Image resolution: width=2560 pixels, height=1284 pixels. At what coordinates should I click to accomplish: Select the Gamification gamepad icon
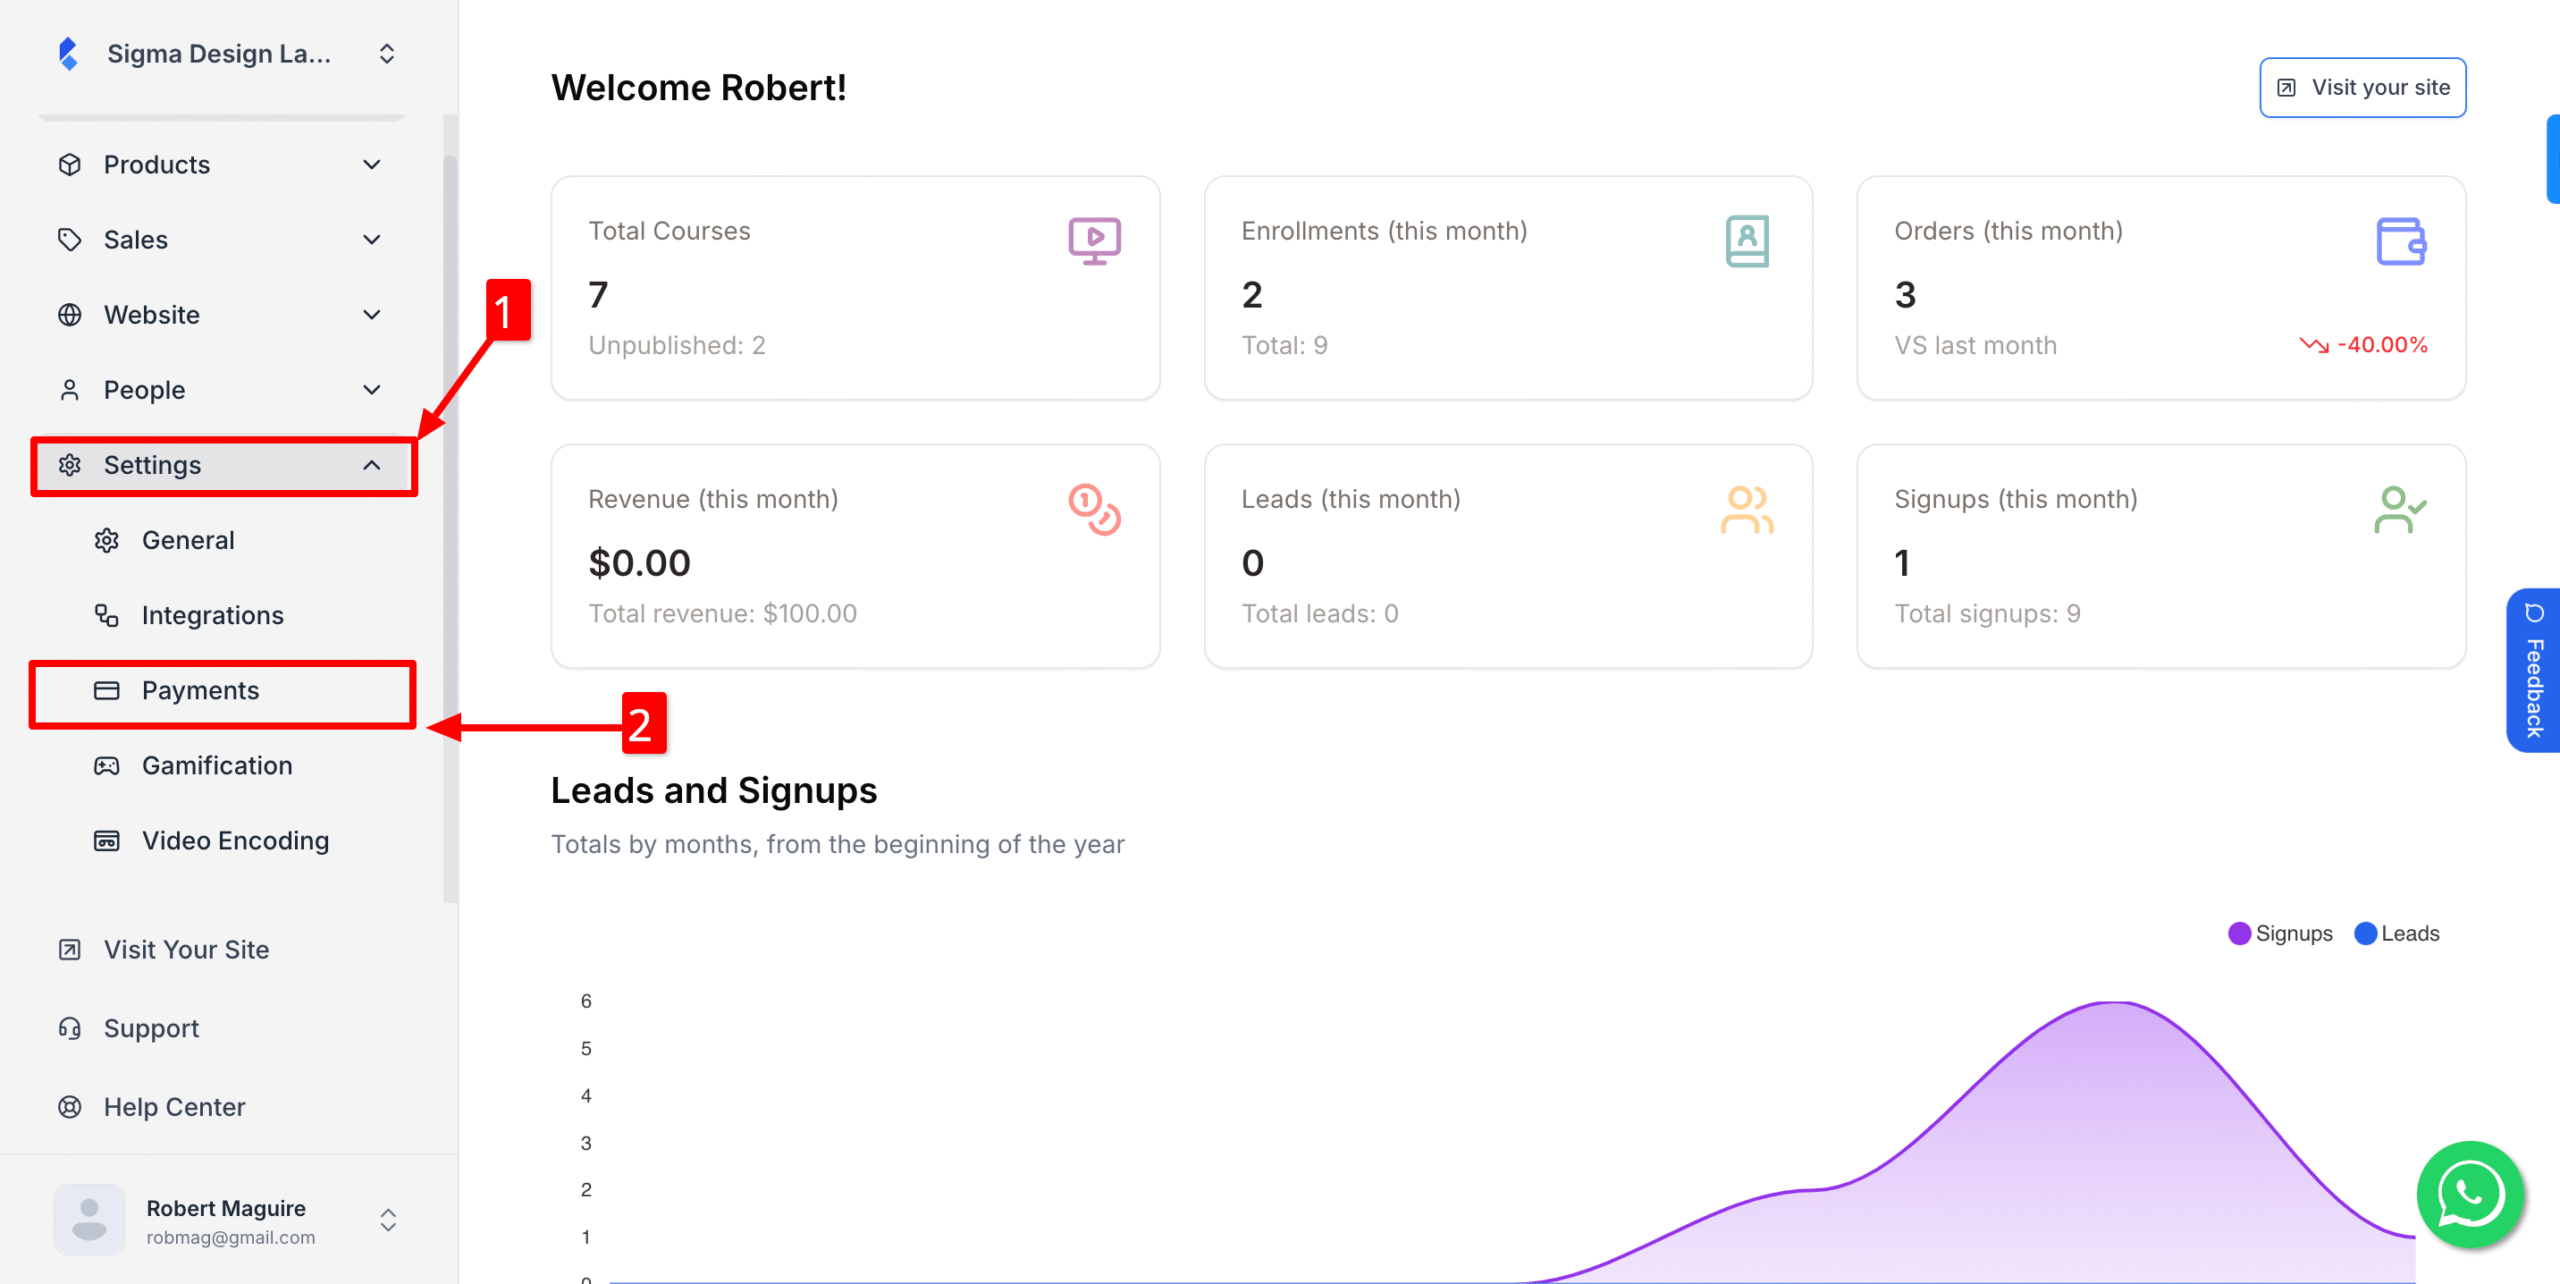click(107, 765)
